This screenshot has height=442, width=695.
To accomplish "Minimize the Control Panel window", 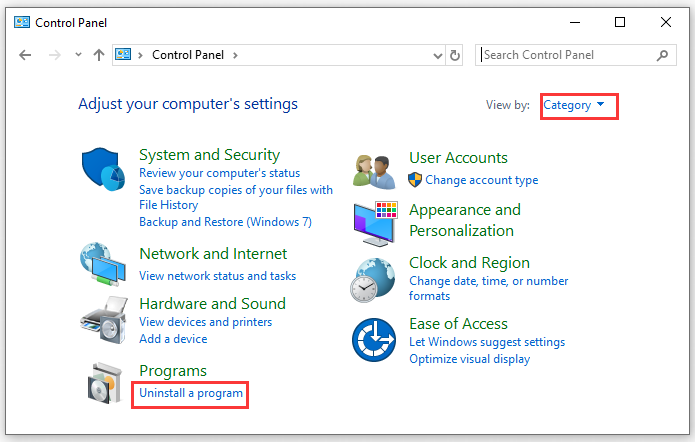I will pos(575,22).
